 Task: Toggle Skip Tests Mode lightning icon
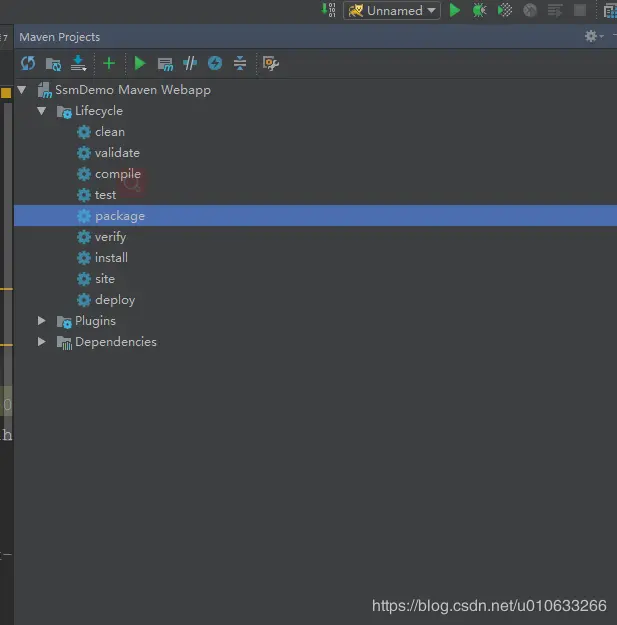pyautogui.click(x=215, y=63)
